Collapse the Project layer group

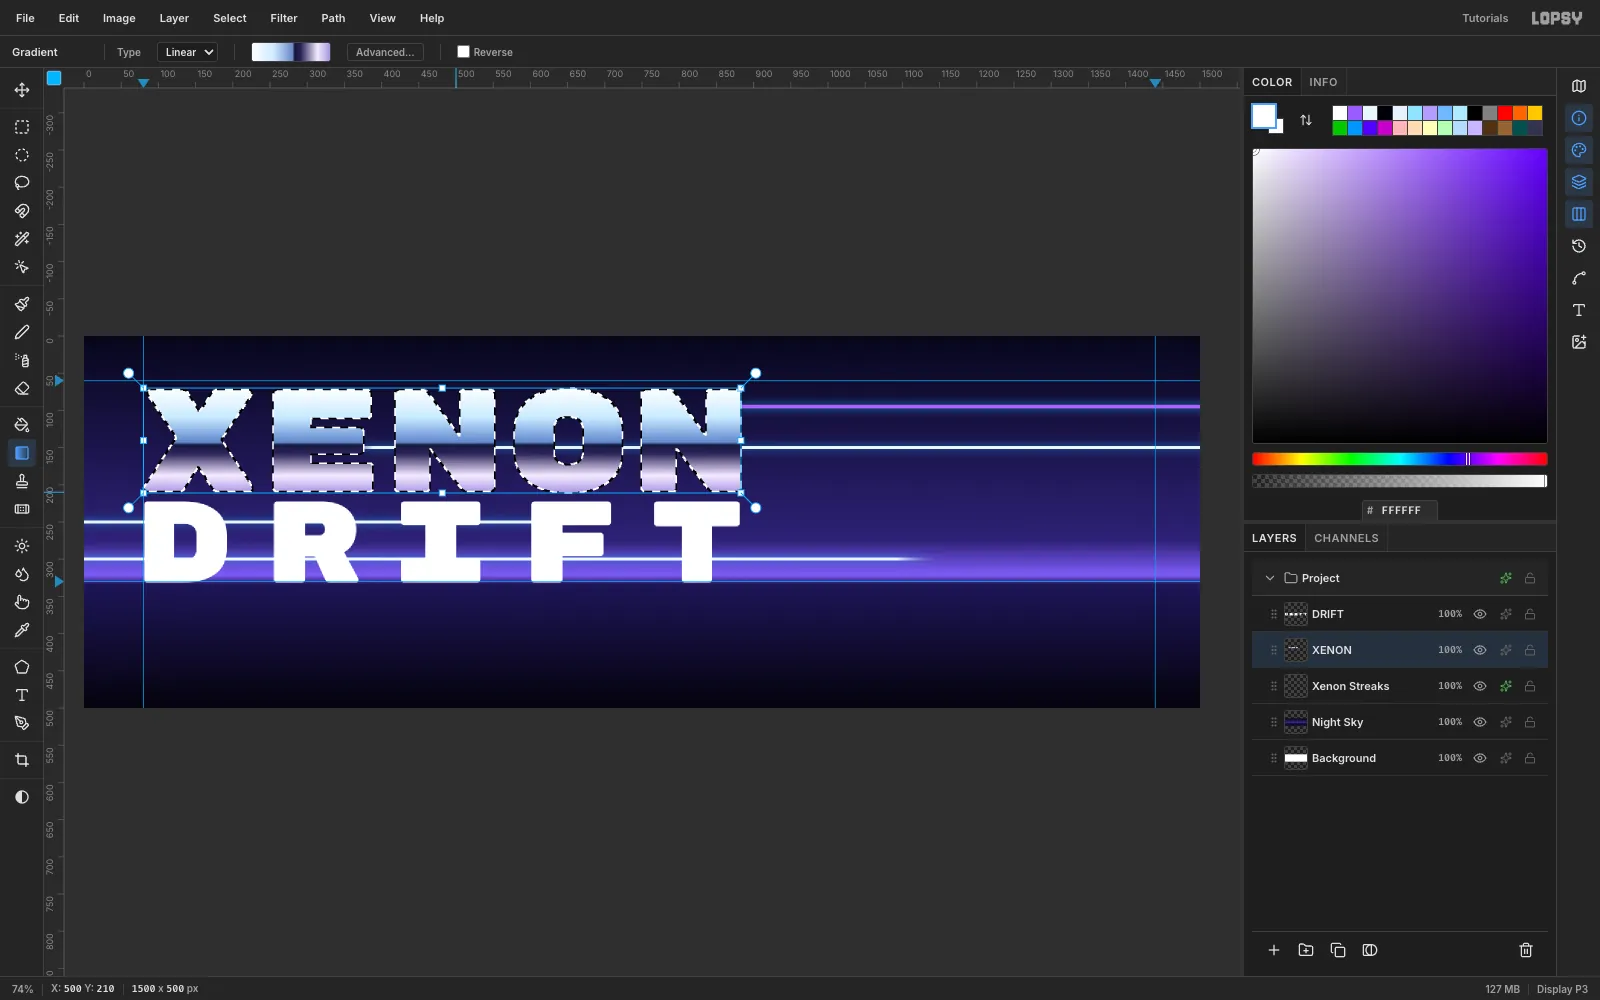tap(1270, 578)
